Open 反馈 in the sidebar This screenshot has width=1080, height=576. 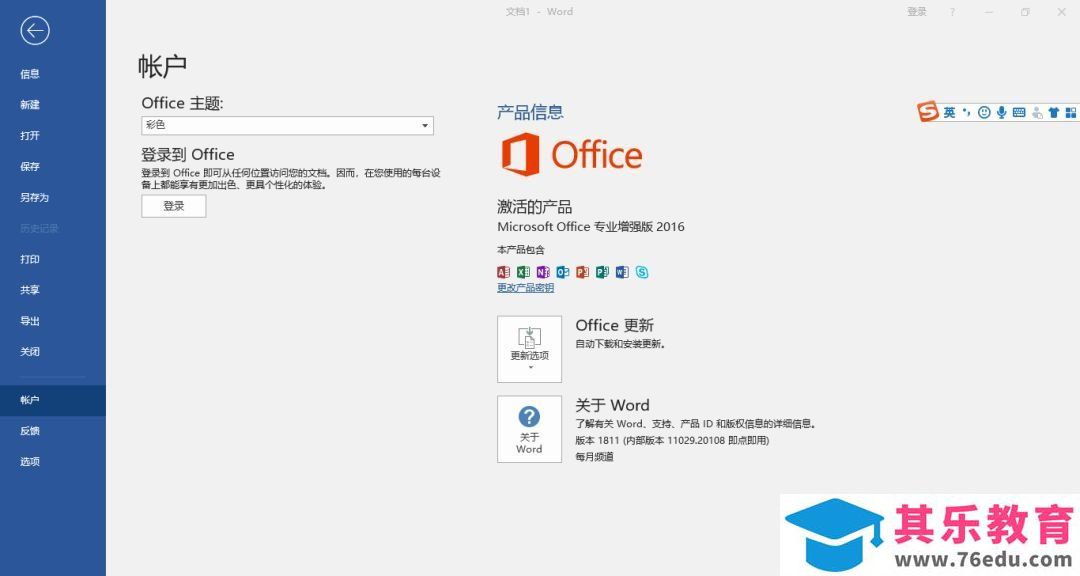point(30,431)
